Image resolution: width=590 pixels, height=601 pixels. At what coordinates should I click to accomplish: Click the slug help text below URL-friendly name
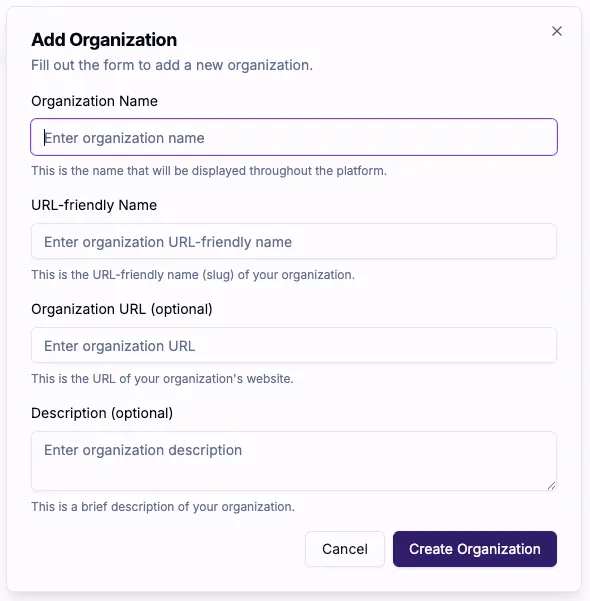coord(193,275)
